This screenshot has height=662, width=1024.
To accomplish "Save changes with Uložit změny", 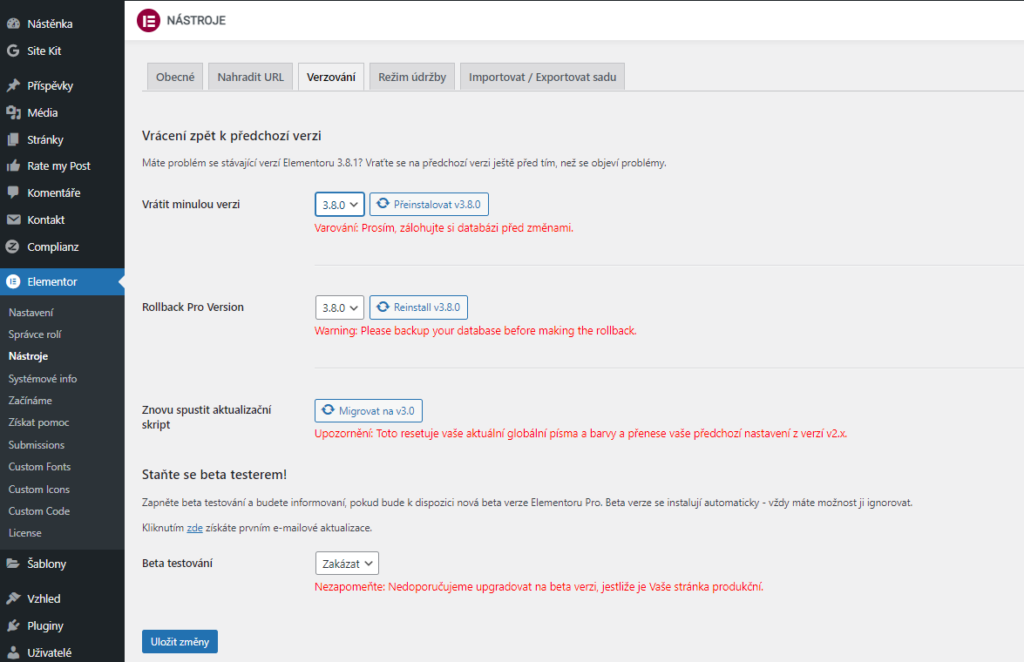I will pyautogui.click(x=180, y=642).
